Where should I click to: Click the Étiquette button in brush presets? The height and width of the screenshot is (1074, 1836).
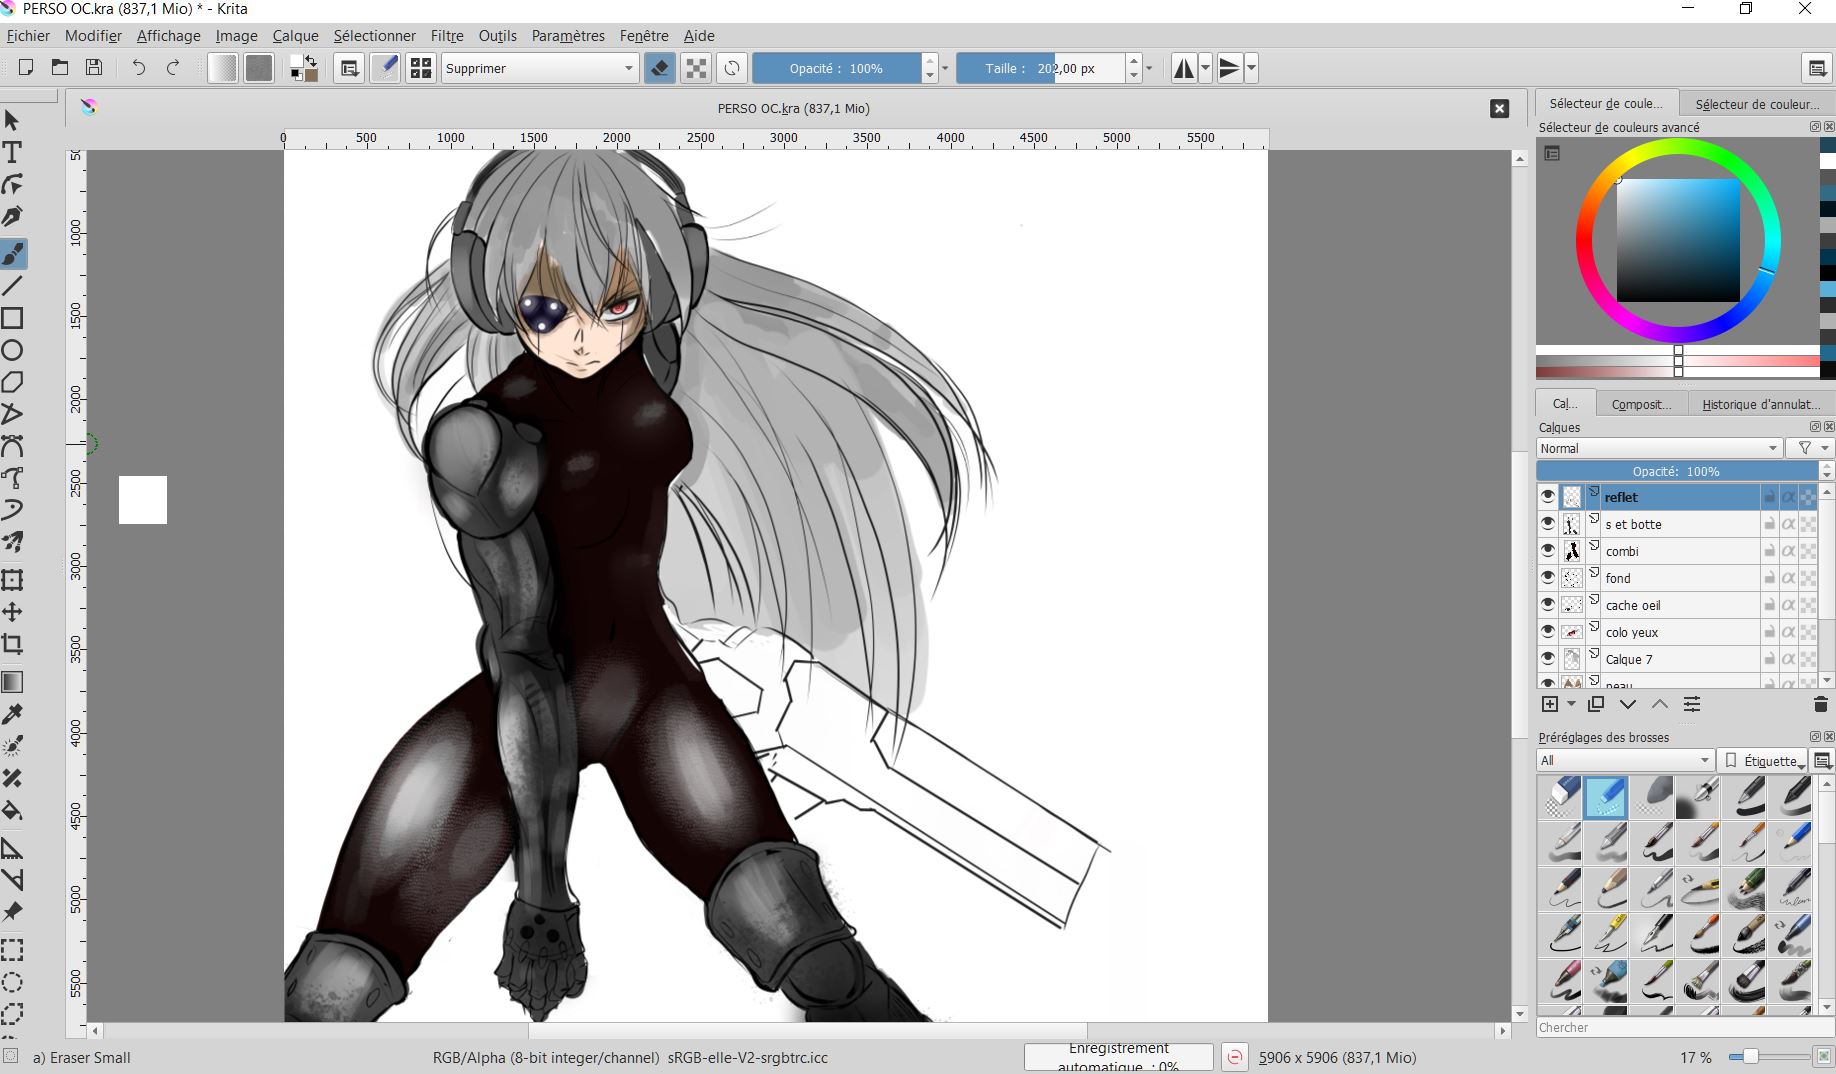(x=1763, y=760)
